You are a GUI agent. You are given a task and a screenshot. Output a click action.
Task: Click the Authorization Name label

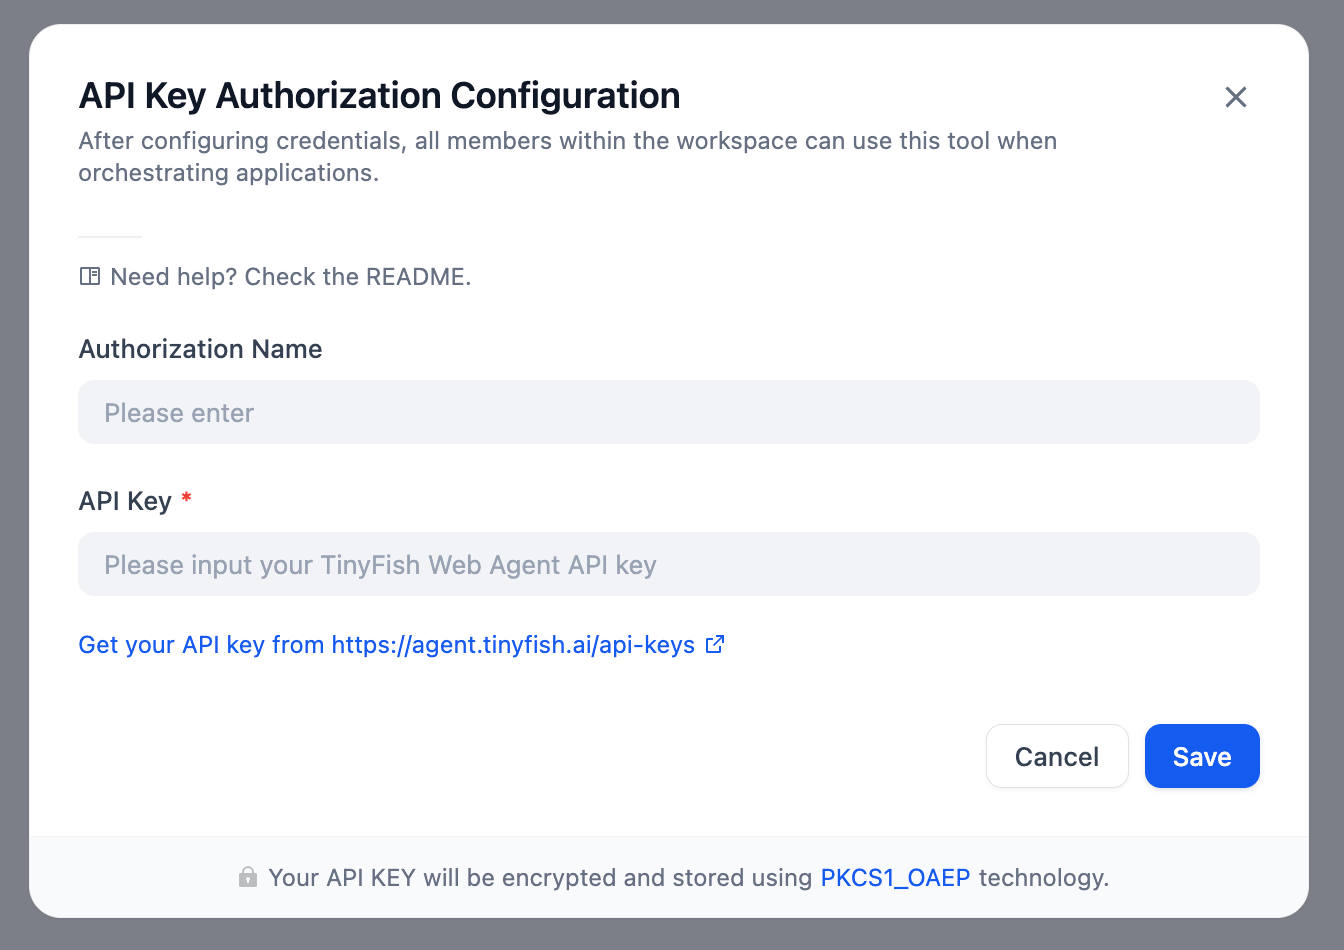click(200, 349)
